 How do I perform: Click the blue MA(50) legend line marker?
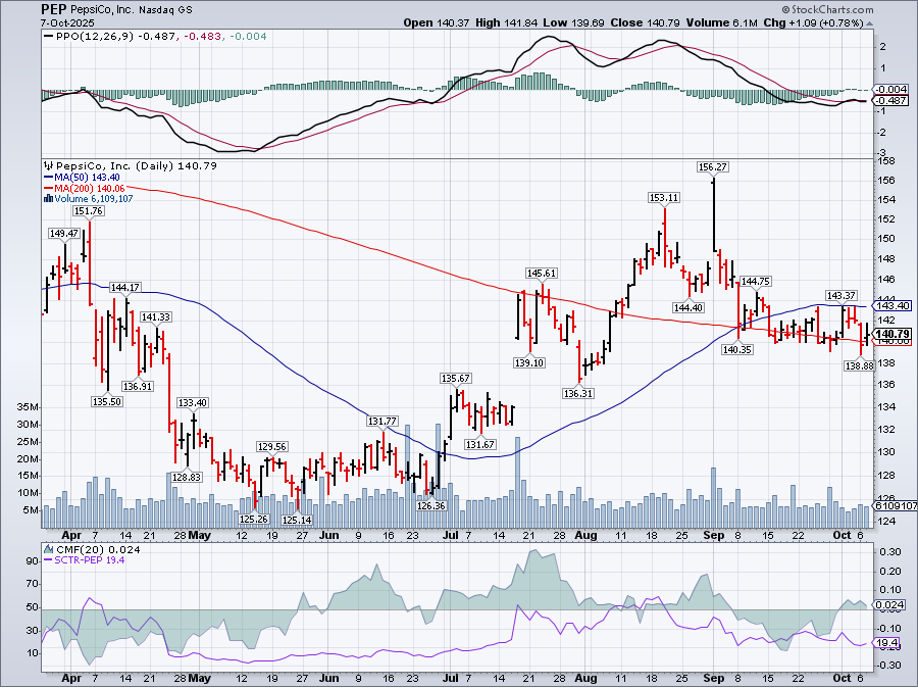pyautogui.click(x=46, y=177)
